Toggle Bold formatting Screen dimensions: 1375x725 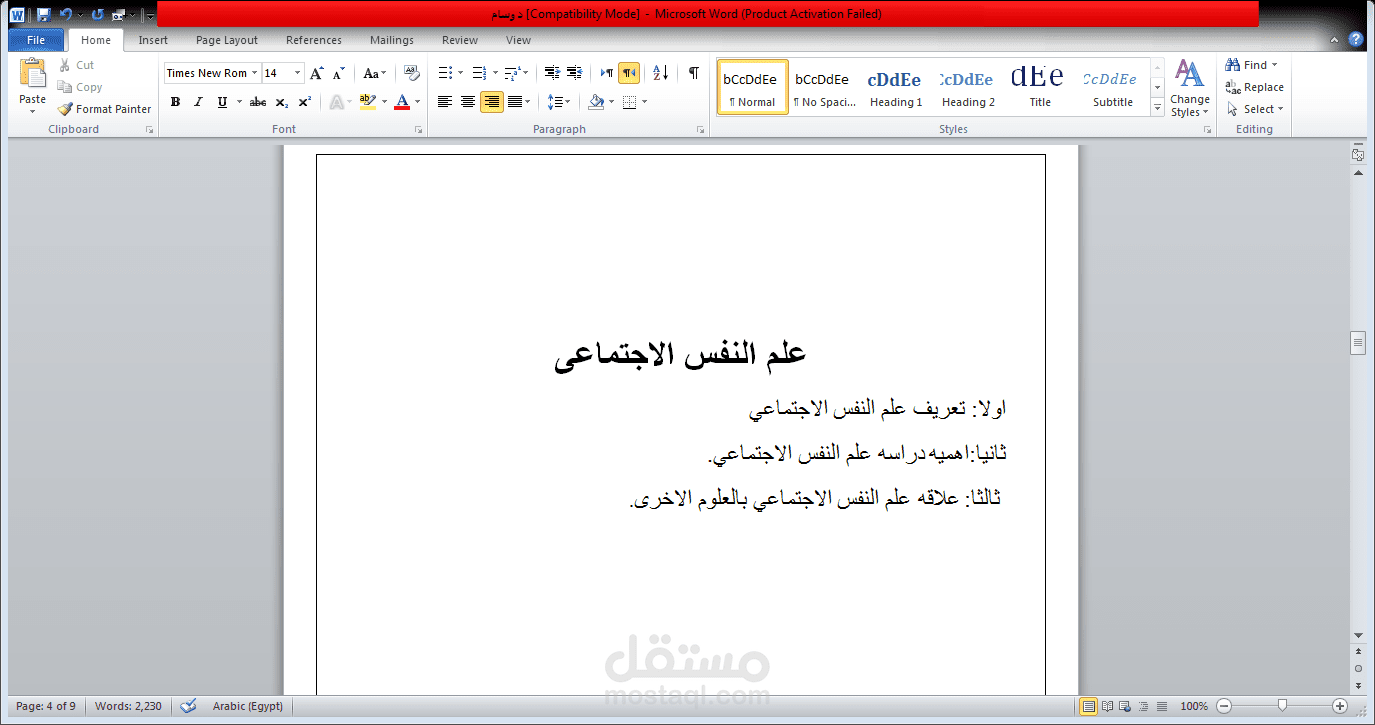tap(176, 102)
